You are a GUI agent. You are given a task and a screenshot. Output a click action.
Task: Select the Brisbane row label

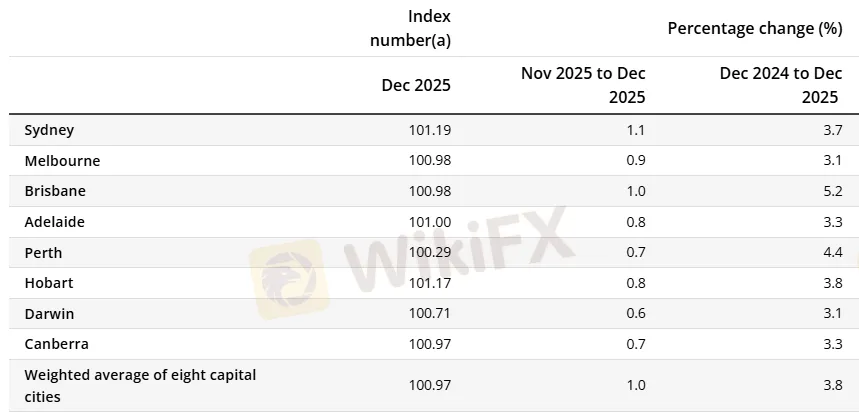pyautogui.click(x=55, y=191)
